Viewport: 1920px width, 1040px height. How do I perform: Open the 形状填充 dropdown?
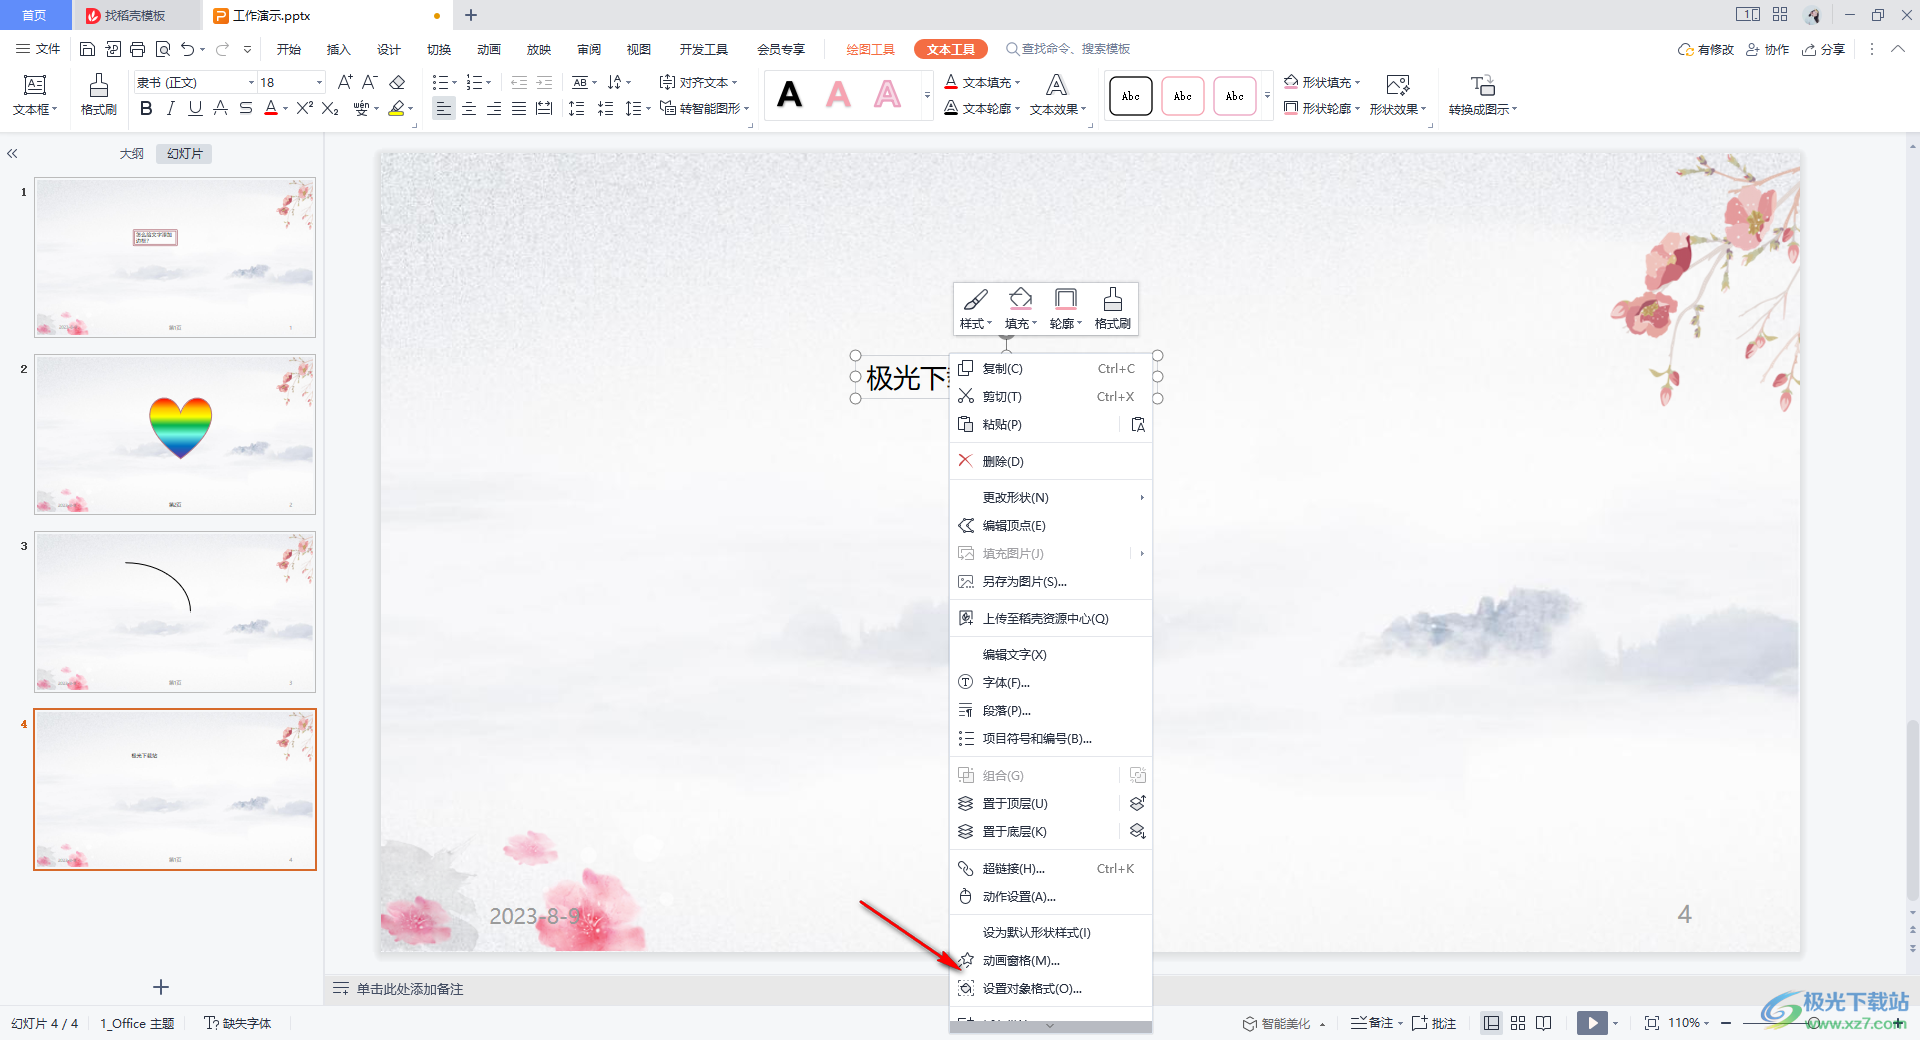click(1322, 82)
